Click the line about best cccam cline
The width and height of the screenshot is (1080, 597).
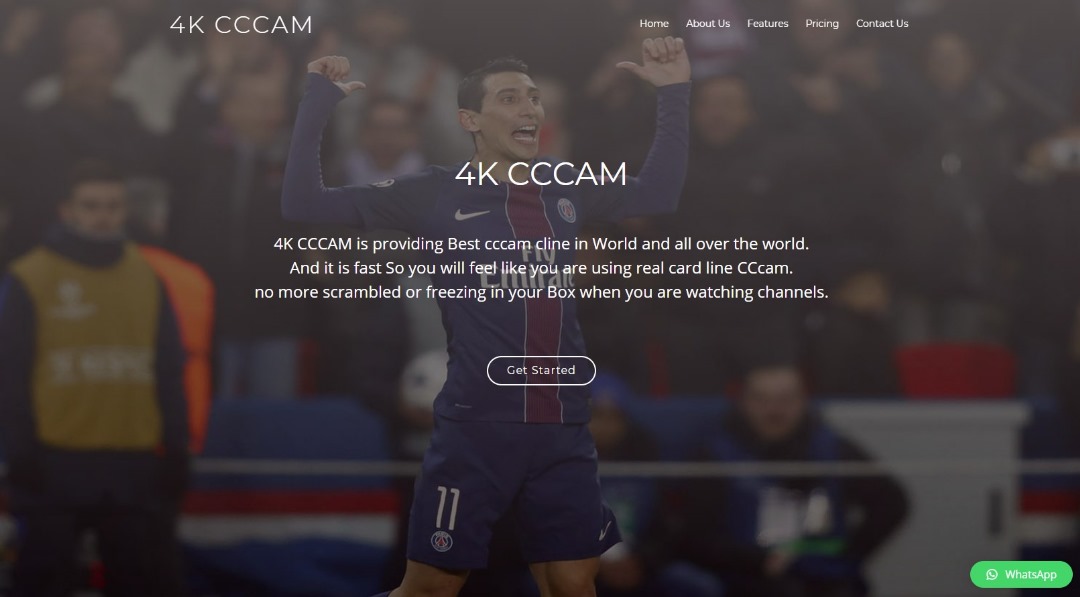point(541,244)
